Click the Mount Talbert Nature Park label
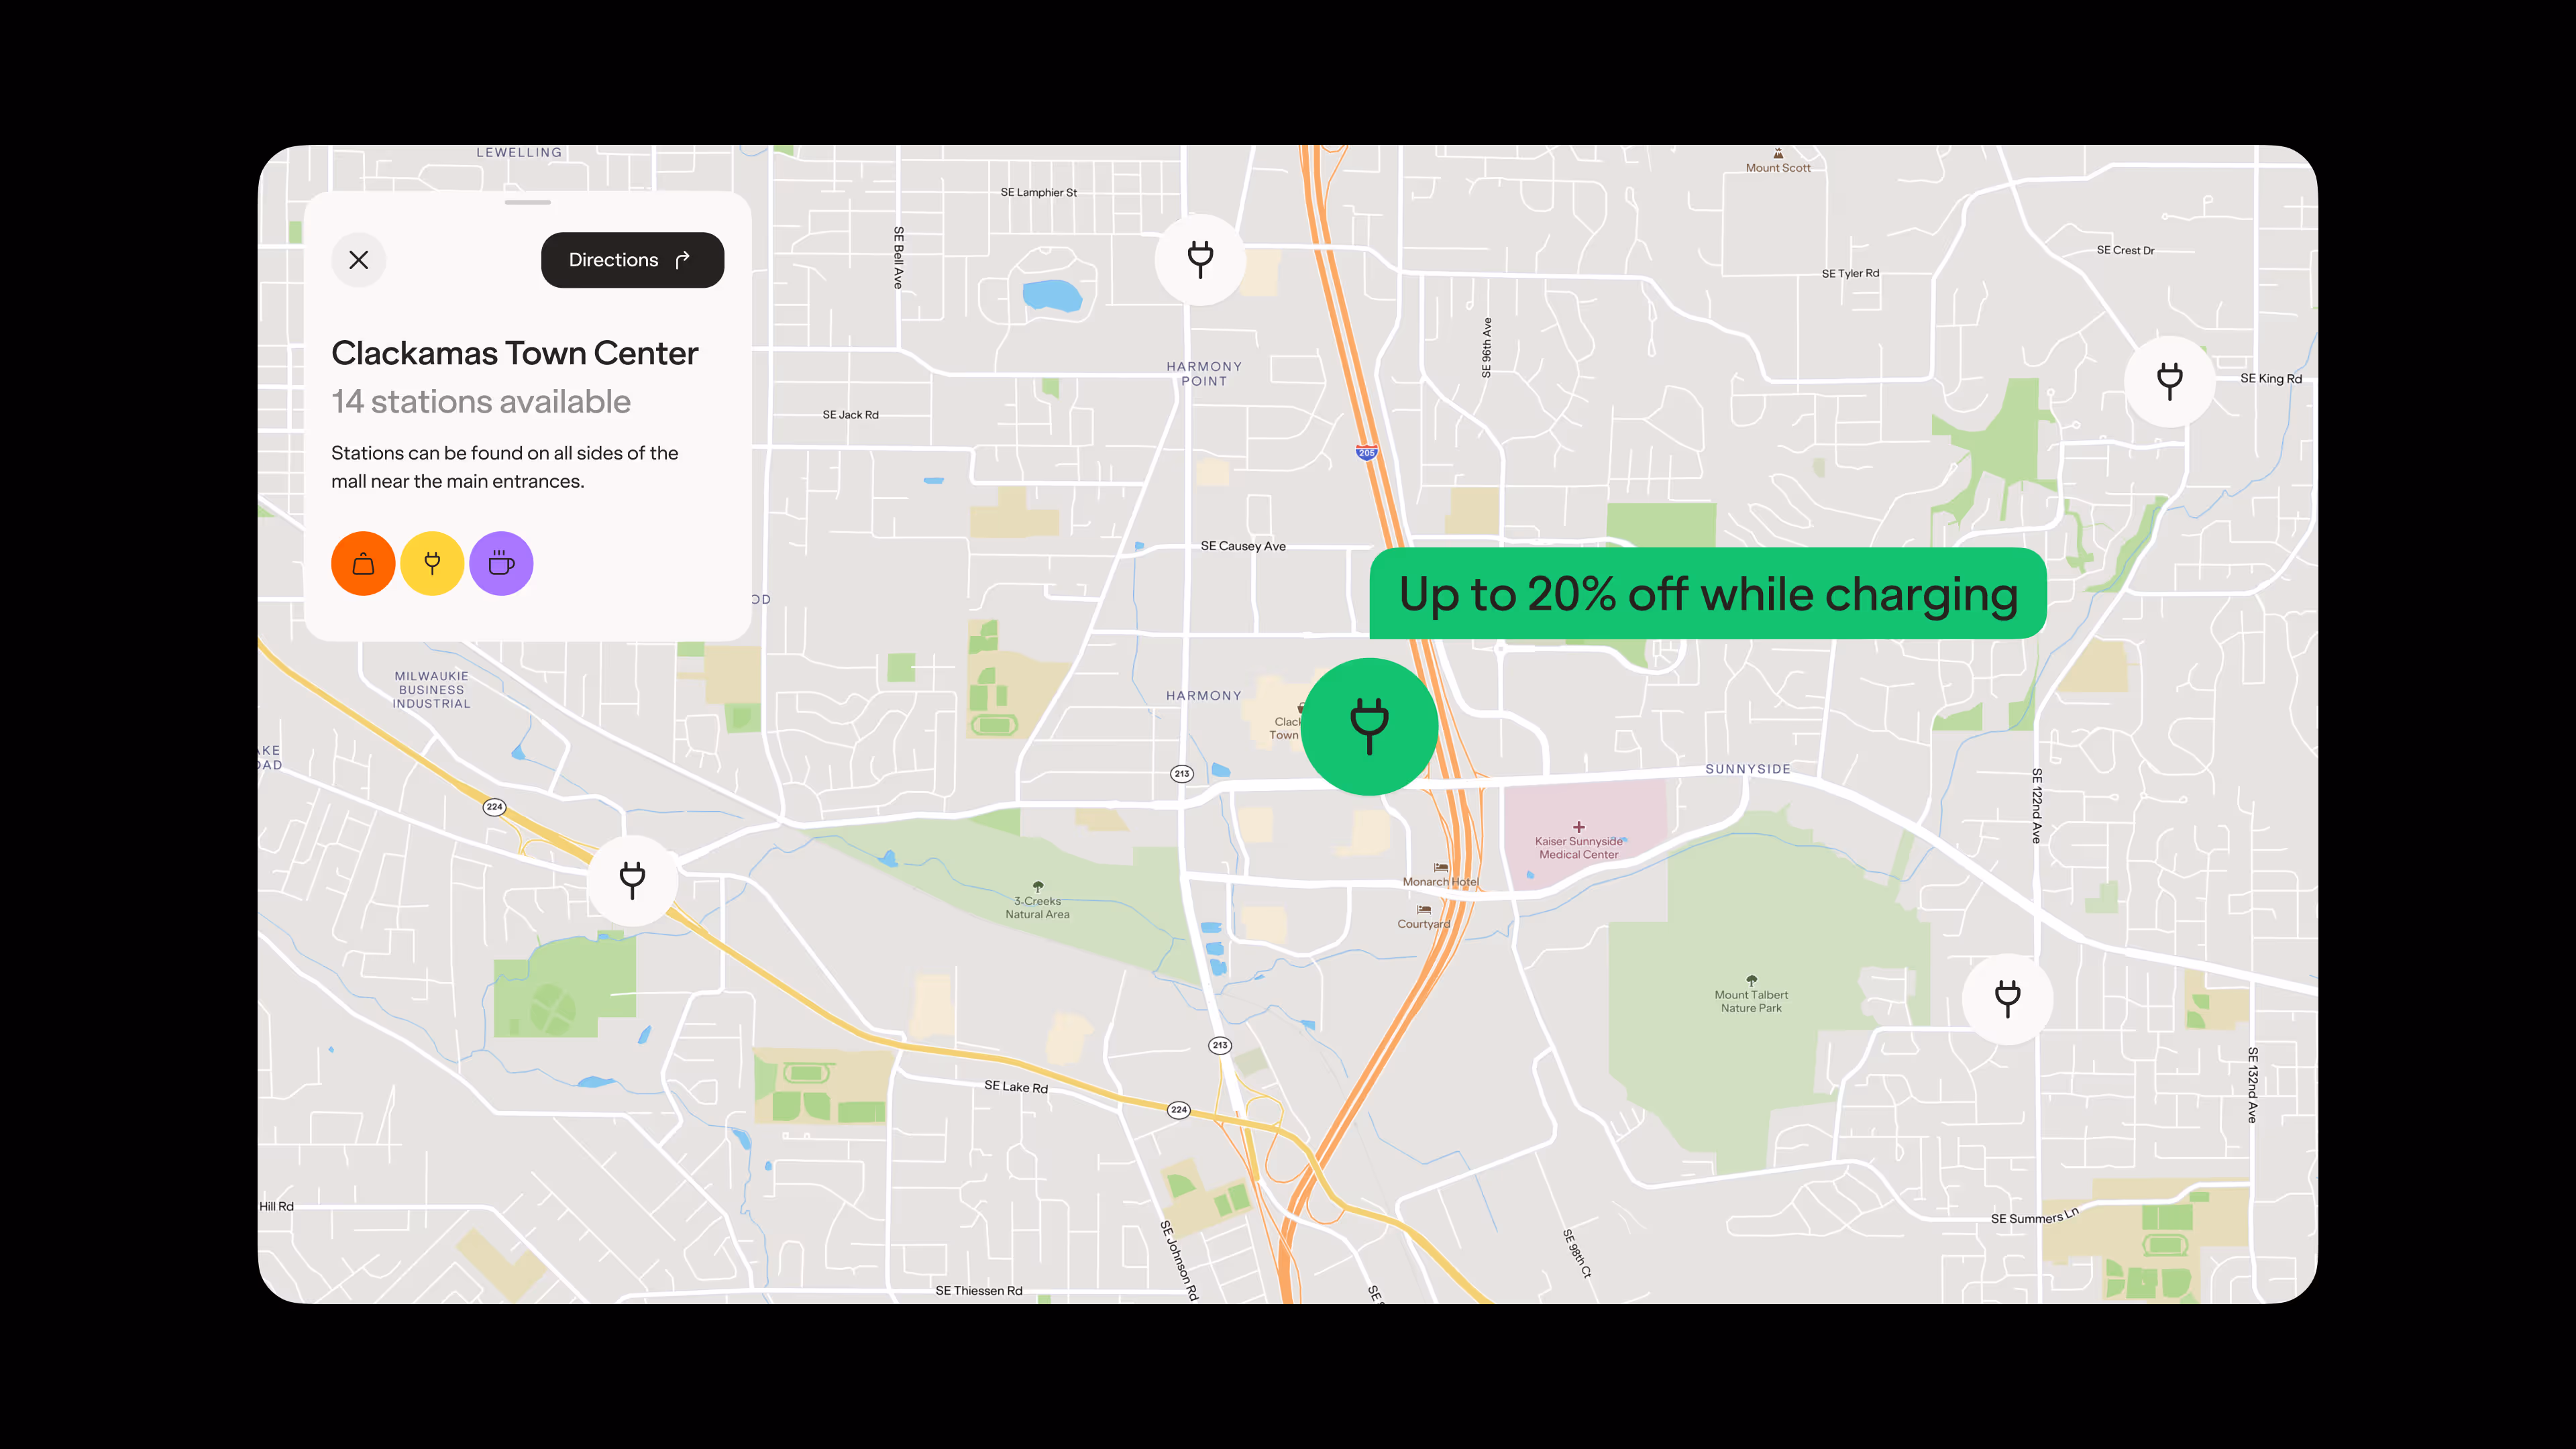2576x1449 pixels. coord(1751,1001)
